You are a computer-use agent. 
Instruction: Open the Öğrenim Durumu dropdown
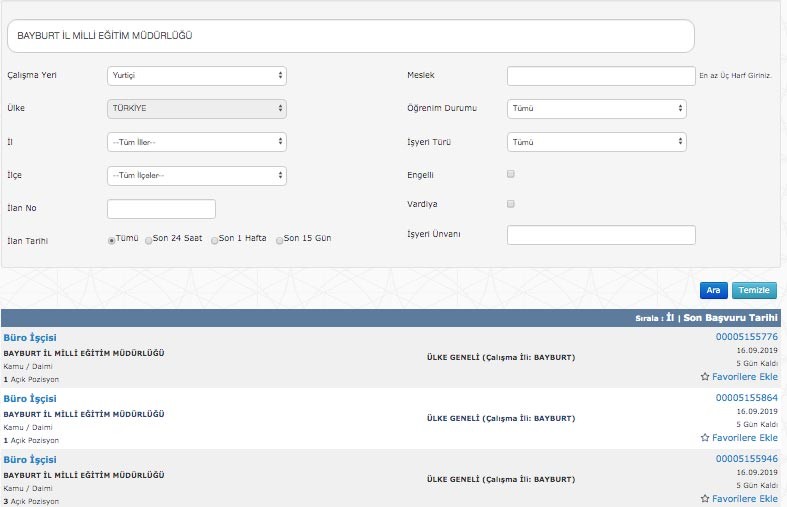pyautogui.click(x=596, y=108)
